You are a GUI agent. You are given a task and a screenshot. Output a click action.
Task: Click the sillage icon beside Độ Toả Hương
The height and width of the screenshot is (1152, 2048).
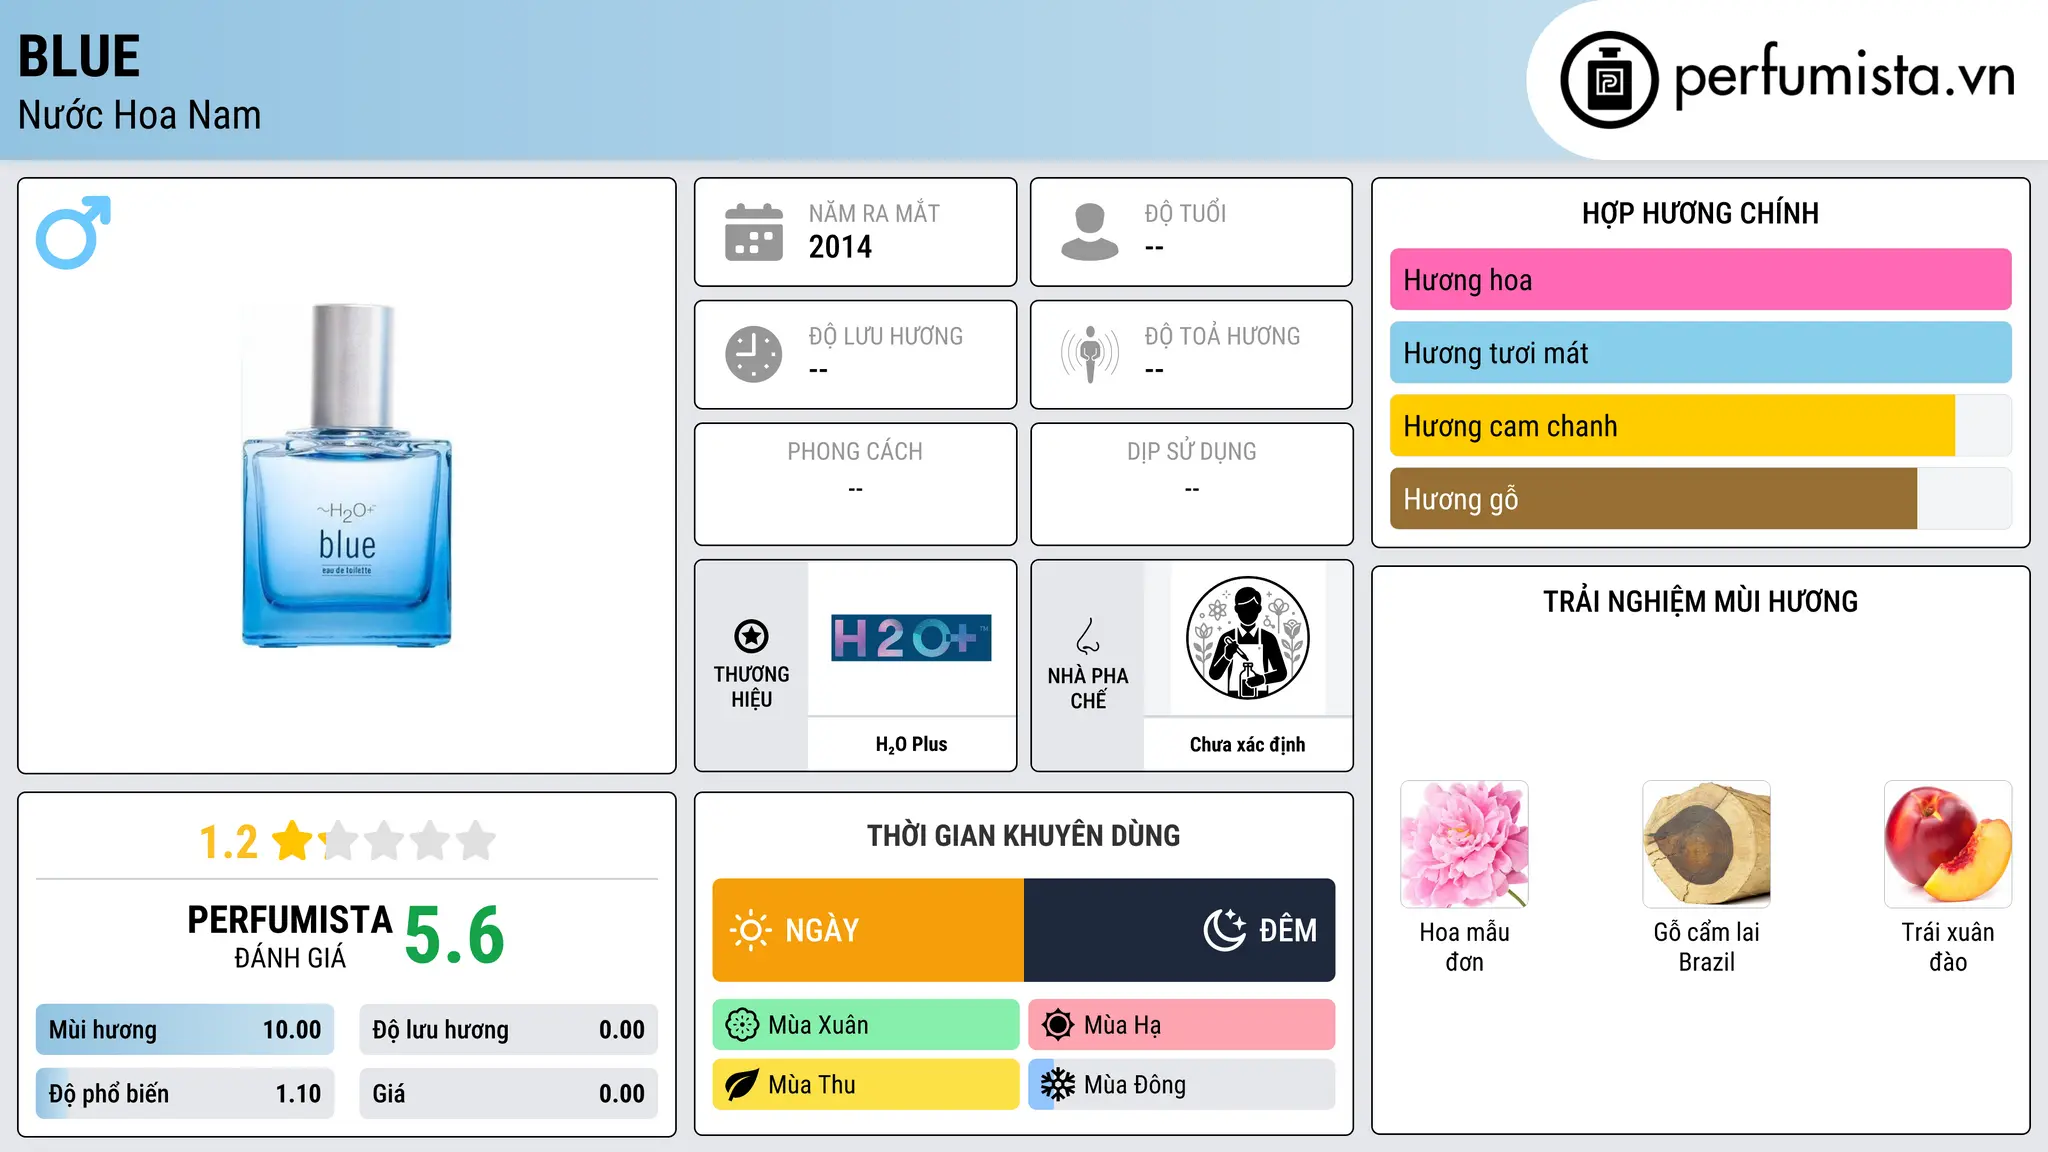(x=1090, y=354)
